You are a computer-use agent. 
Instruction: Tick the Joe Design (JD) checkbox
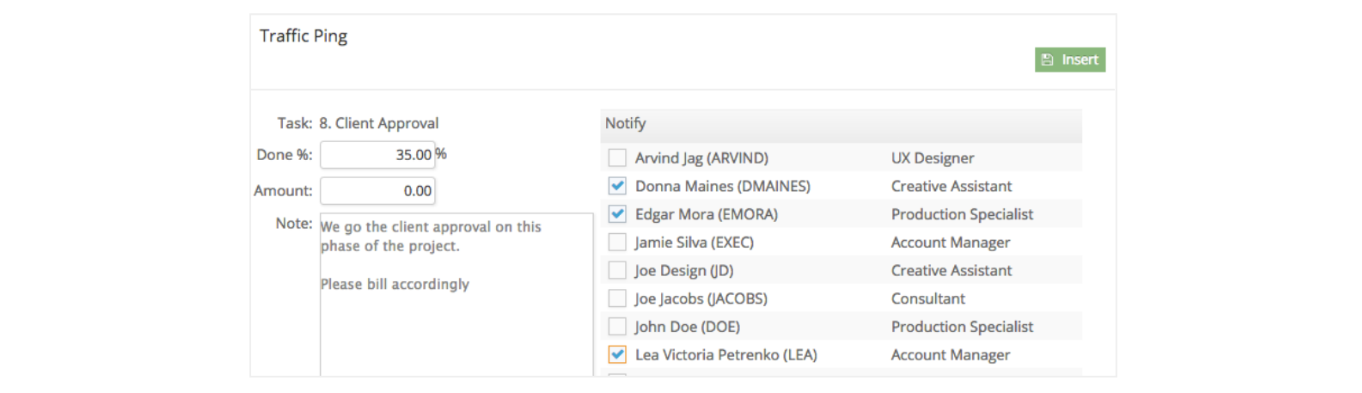(617, 270)
